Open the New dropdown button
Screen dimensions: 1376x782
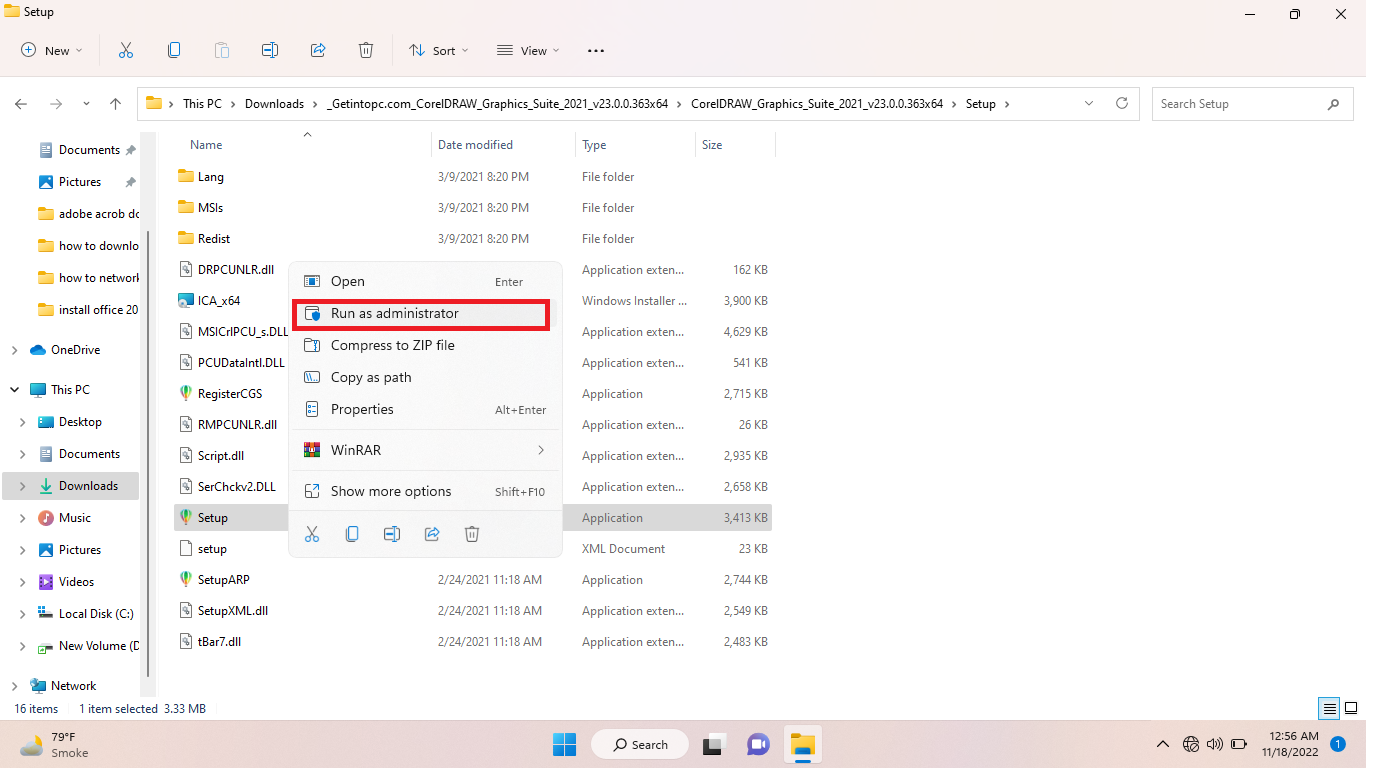point(52,50)
